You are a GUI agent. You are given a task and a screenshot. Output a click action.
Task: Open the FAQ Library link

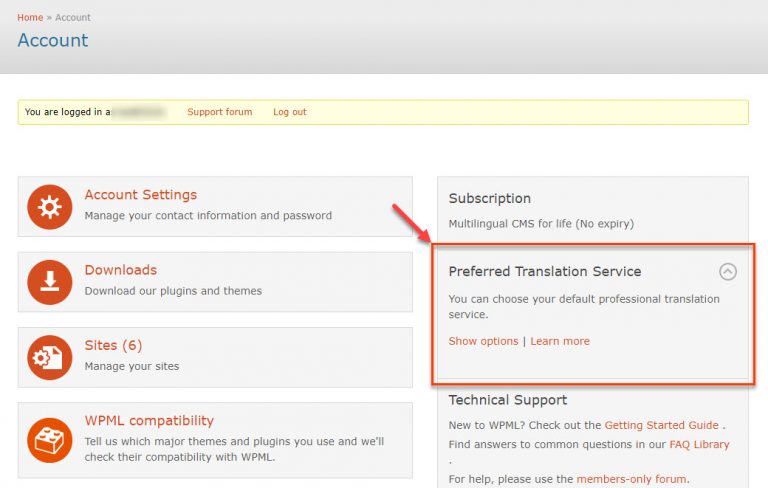point(699,444)
